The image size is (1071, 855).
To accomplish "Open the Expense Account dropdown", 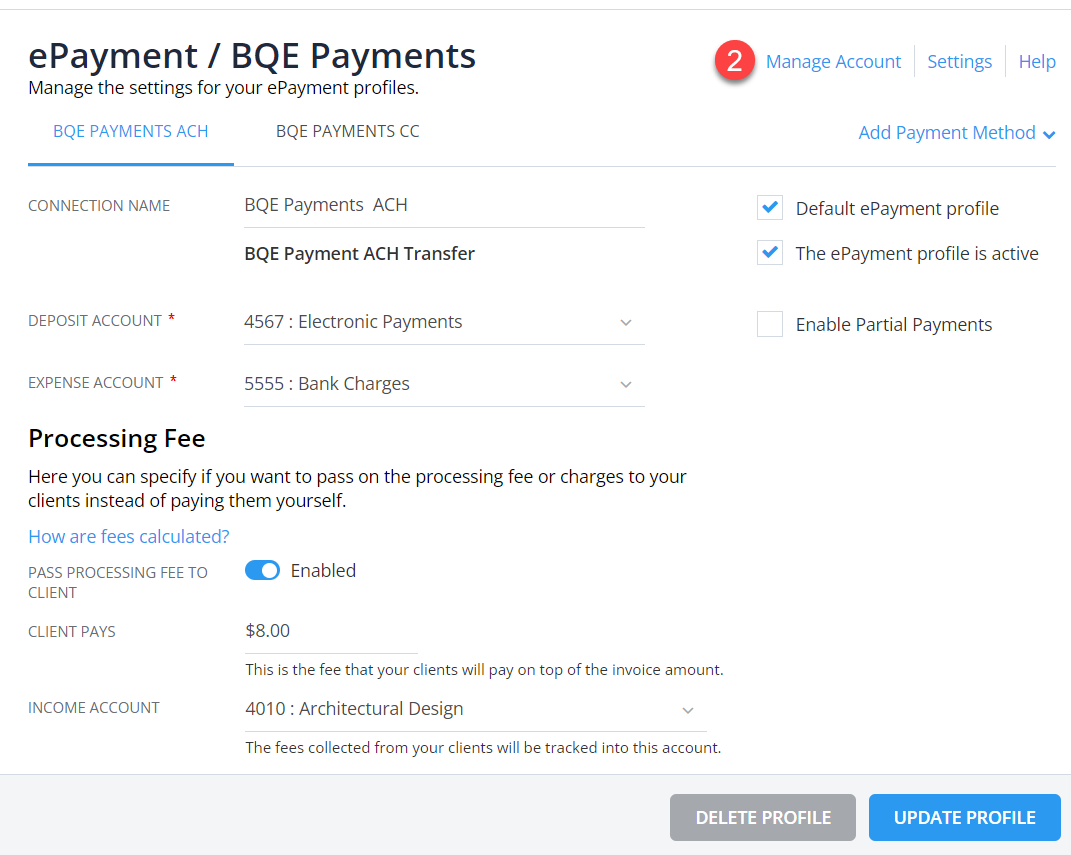I will pos(626,383).
